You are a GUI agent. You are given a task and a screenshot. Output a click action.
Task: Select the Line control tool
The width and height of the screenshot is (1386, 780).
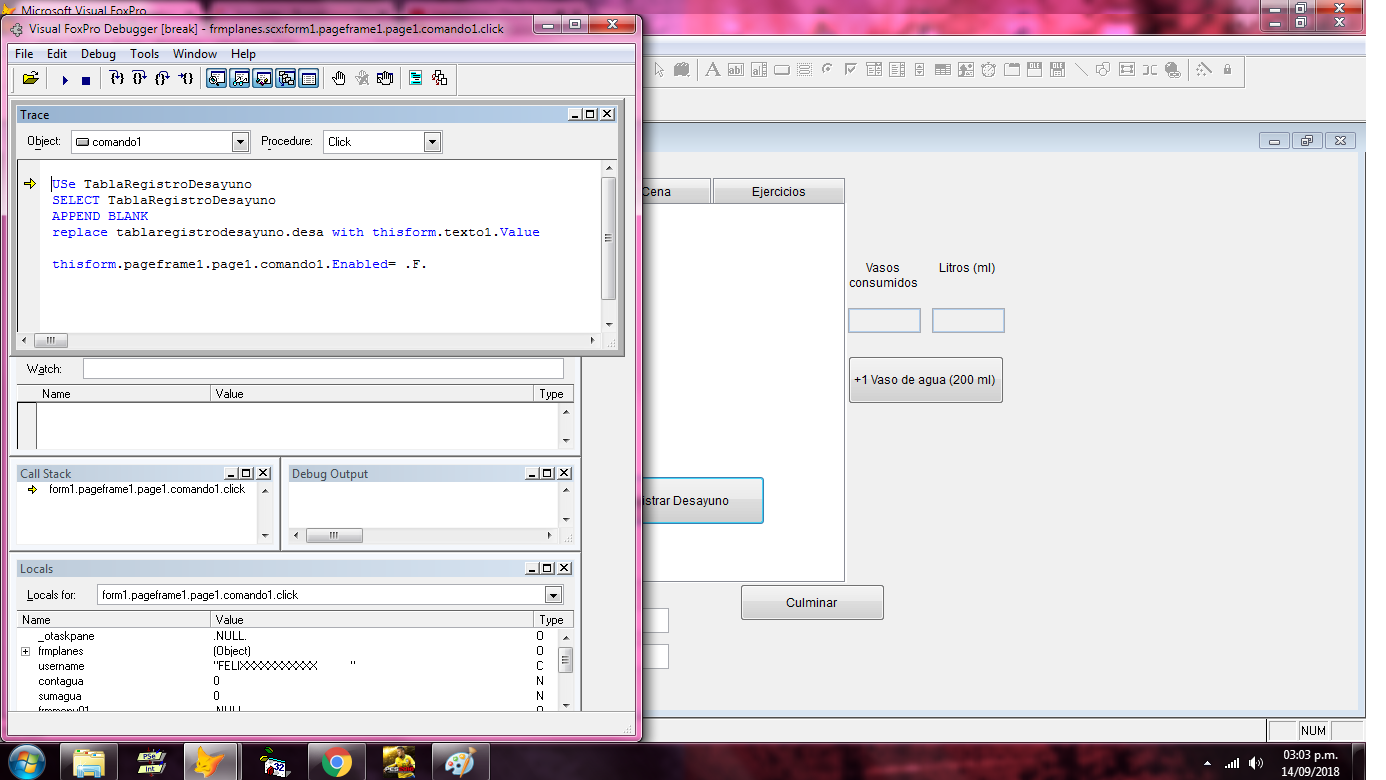tap(1081, 69)
